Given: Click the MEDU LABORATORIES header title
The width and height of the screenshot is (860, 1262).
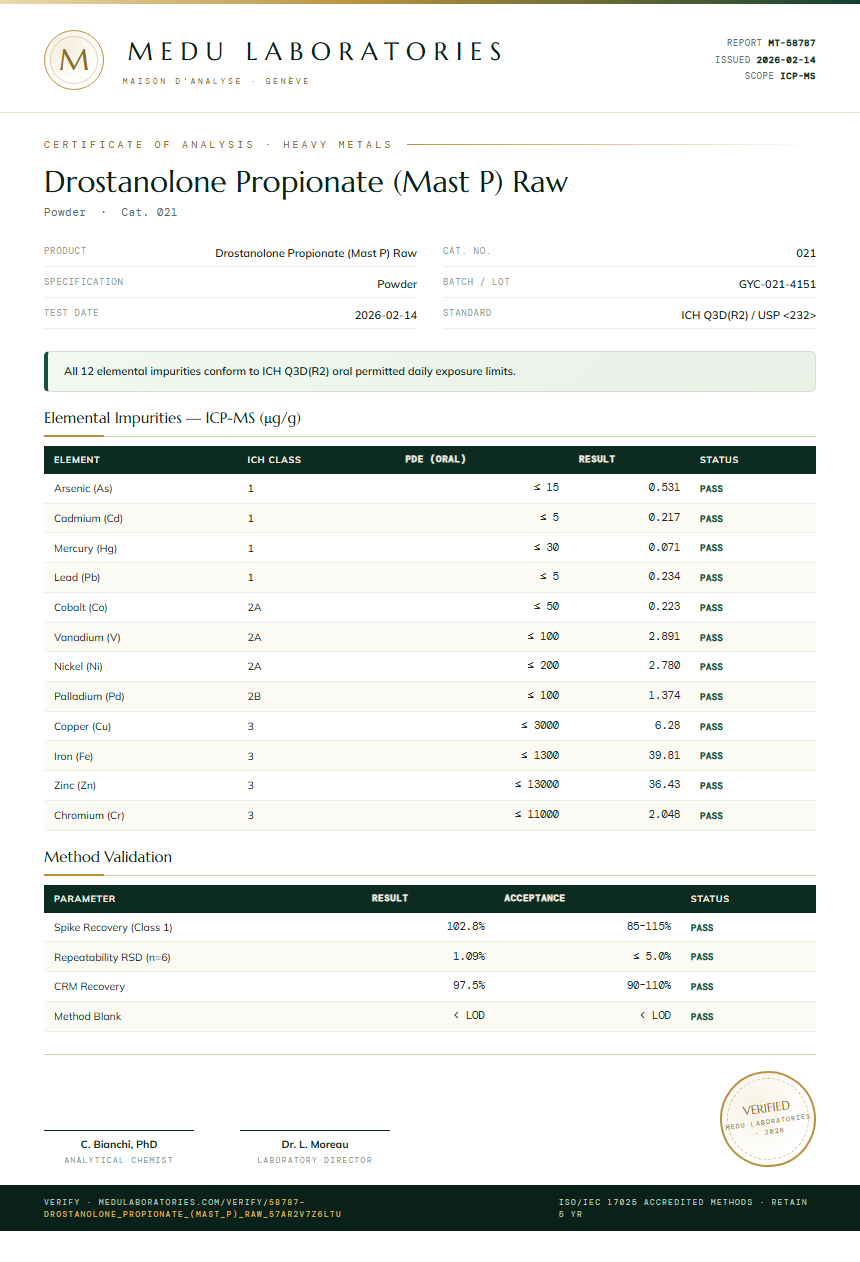Looking at the screenshot, I should point(315,52).
